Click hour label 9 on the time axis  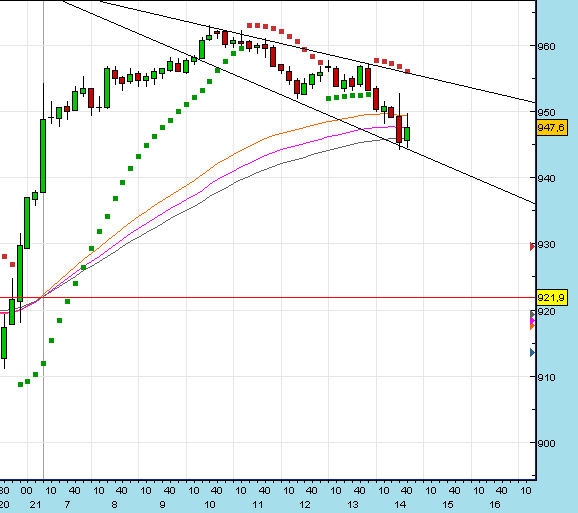[x=162, y=505]
